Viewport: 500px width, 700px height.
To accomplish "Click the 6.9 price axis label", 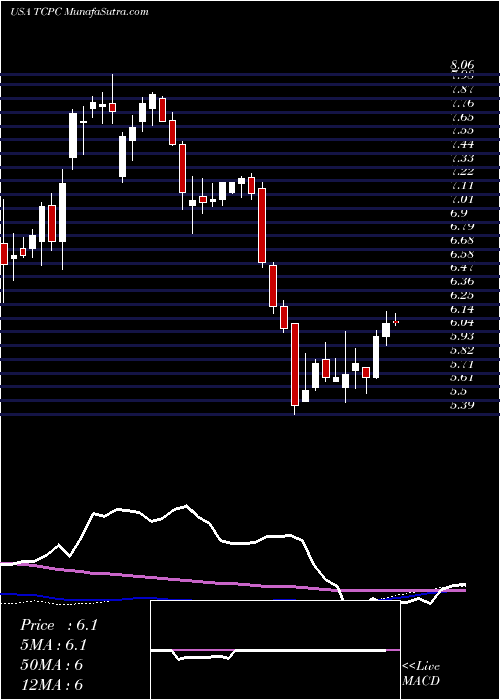I will 459,212.
